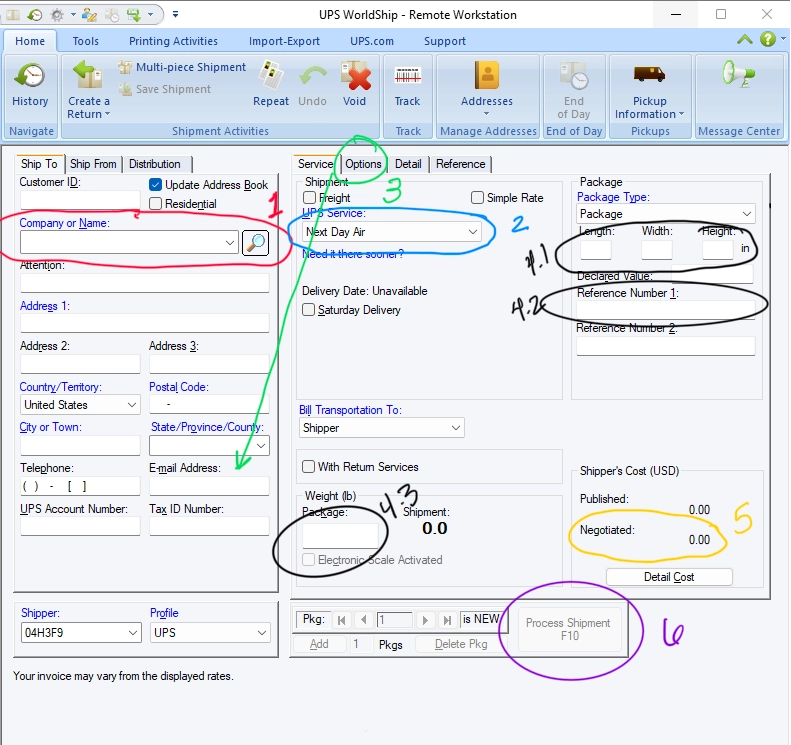Click the Undo arrow icon
The width and height of the screenshot is (791, 745).
(x=312, y=76)
